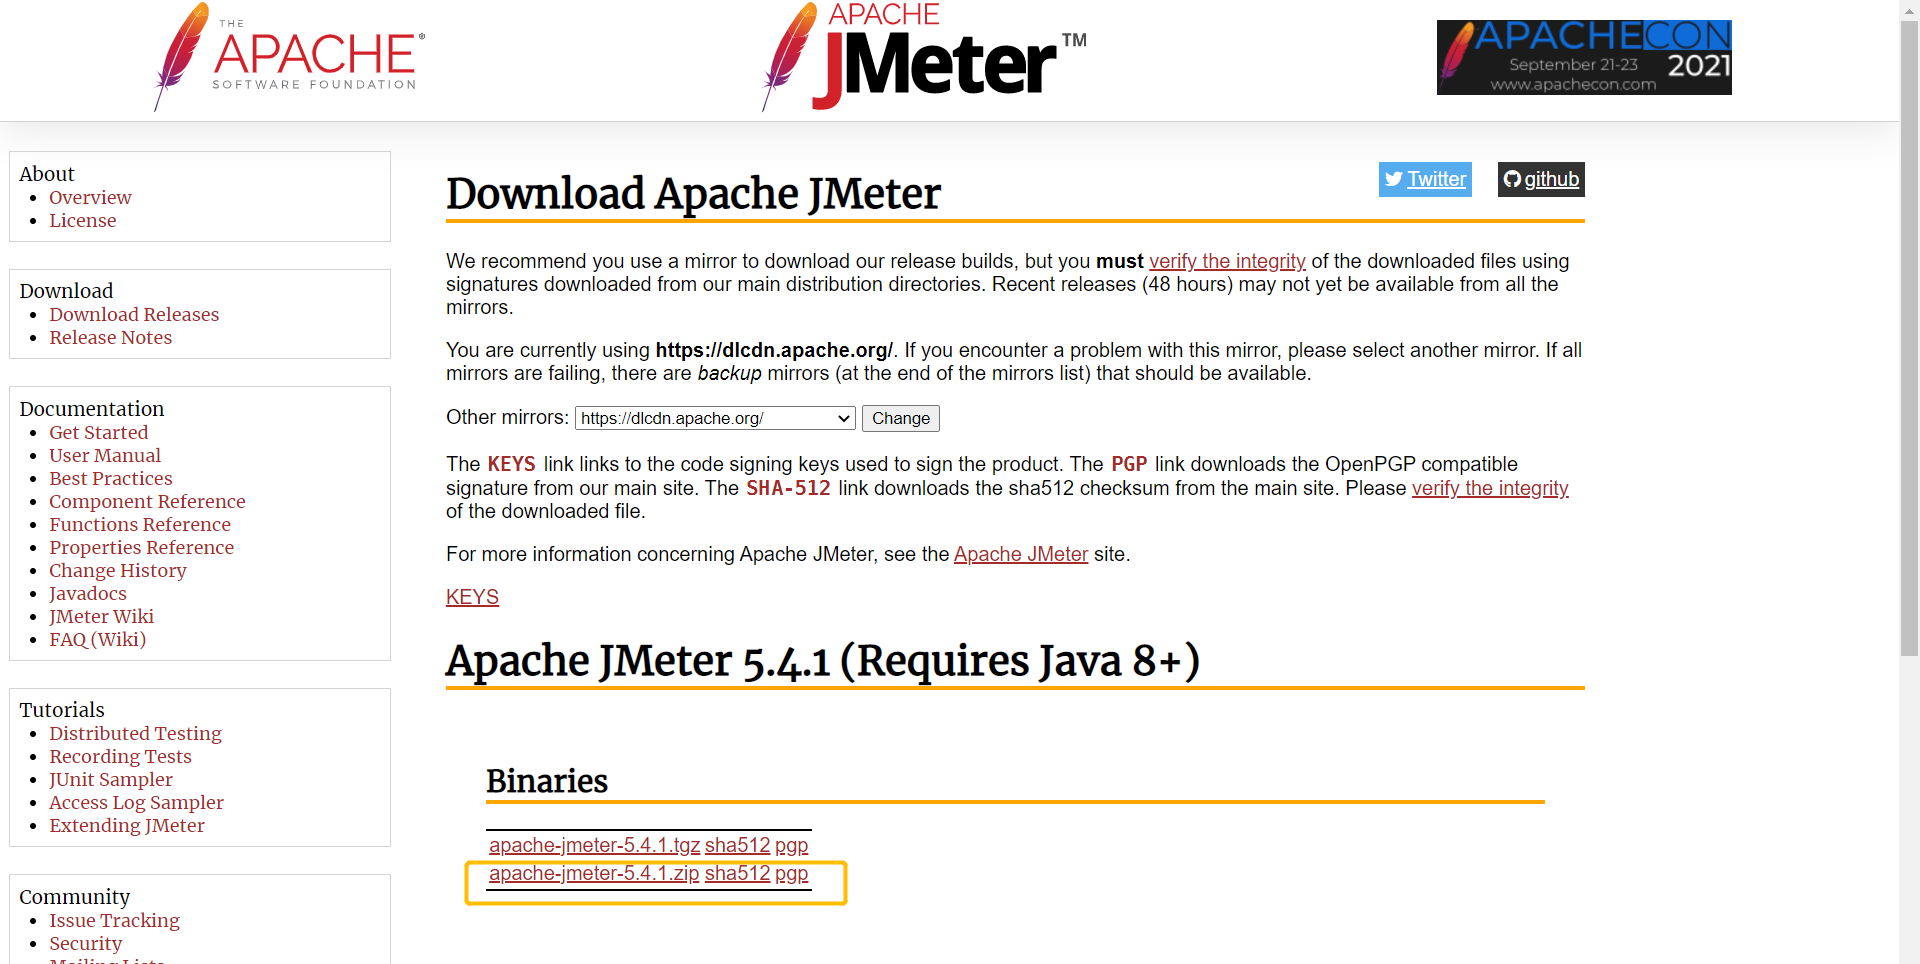This screenshot has width=1920, height=964.
Task: Open the Security link in Community
Action: (86, 943)
